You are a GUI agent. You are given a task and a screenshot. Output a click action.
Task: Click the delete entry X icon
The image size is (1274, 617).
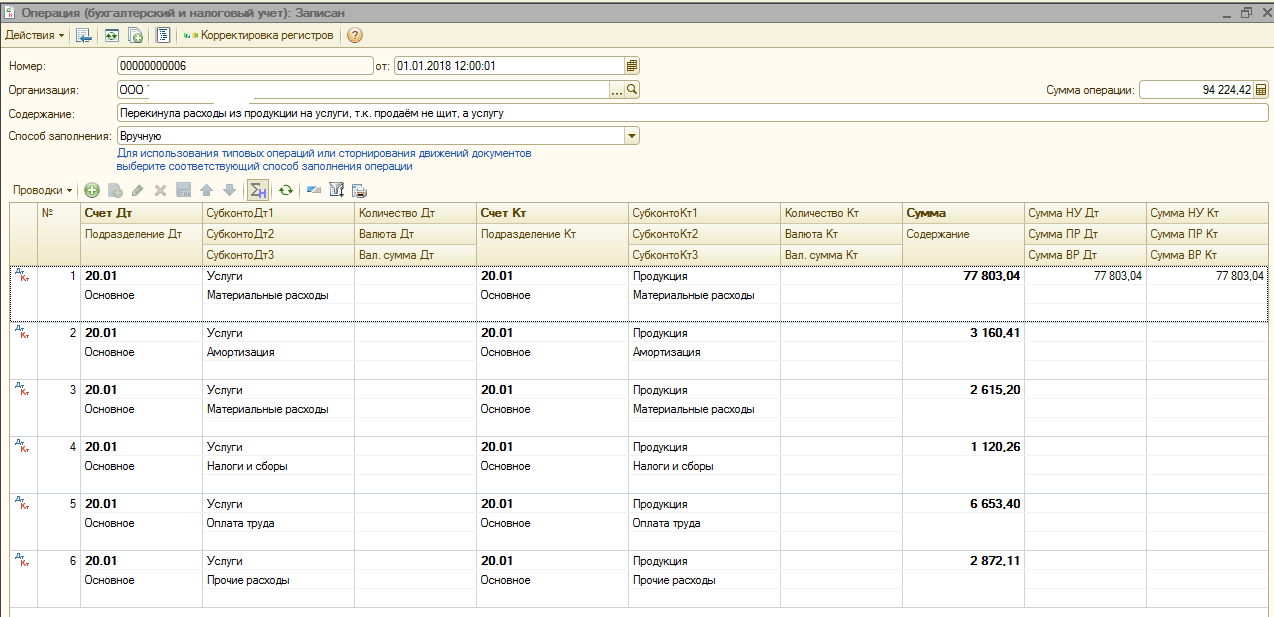160,190
